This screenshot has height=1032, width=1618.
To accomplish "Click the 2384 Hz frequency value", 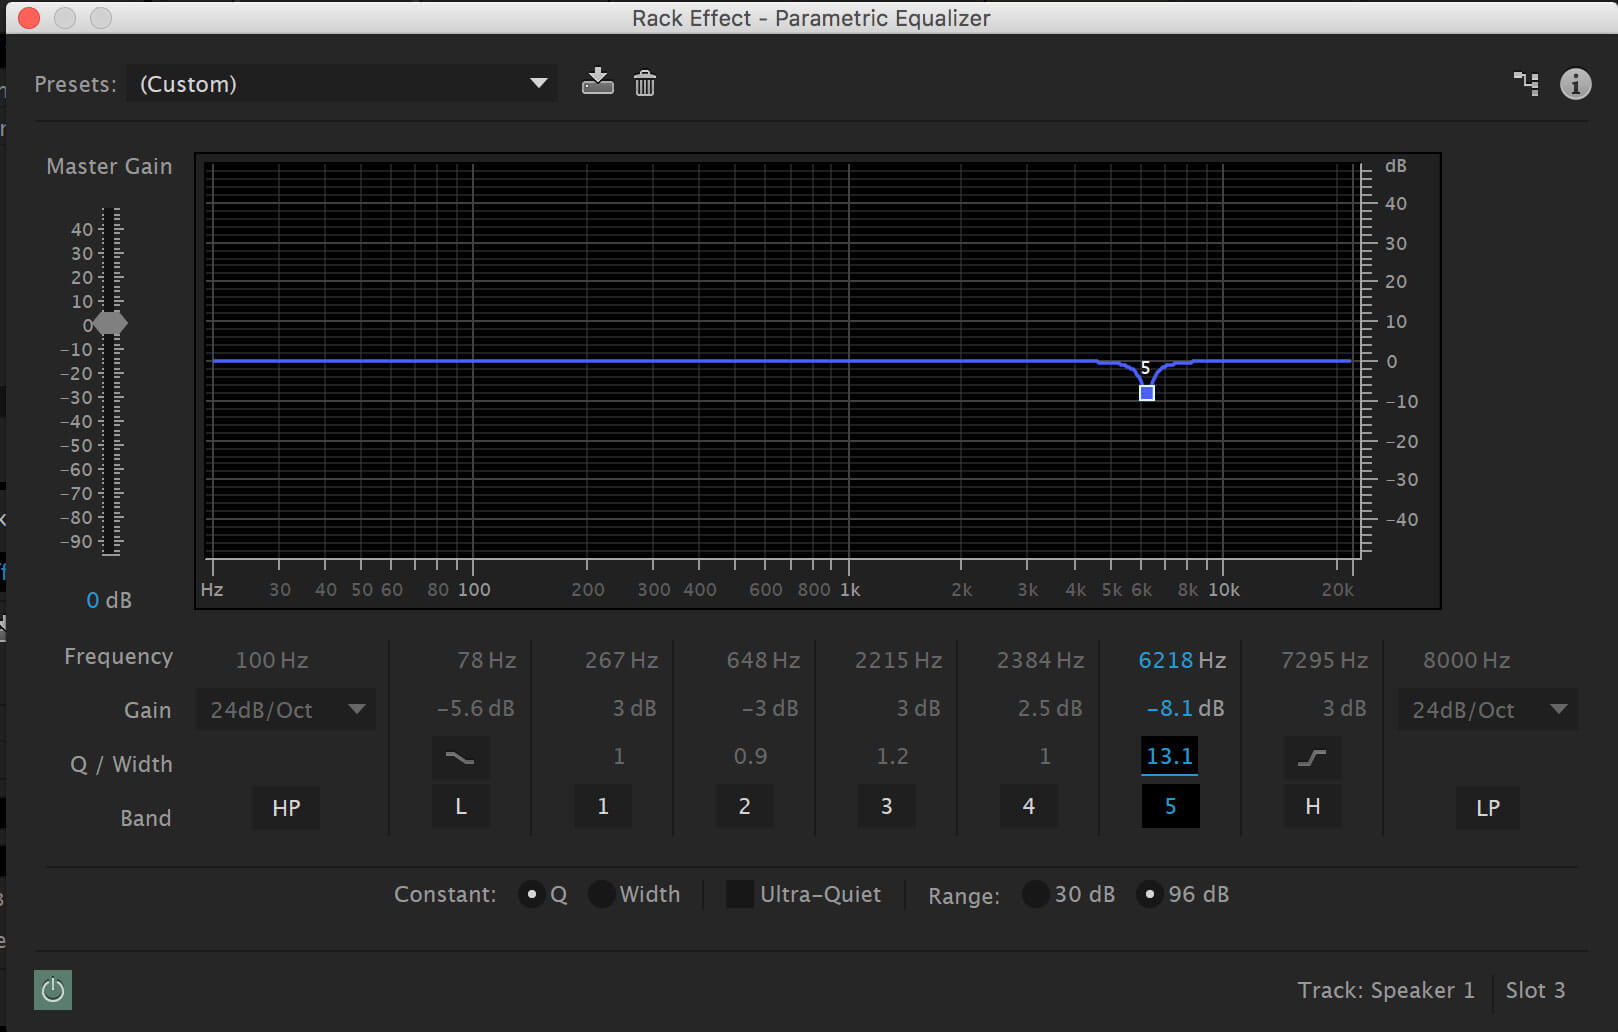I will tap(1040, 660).
